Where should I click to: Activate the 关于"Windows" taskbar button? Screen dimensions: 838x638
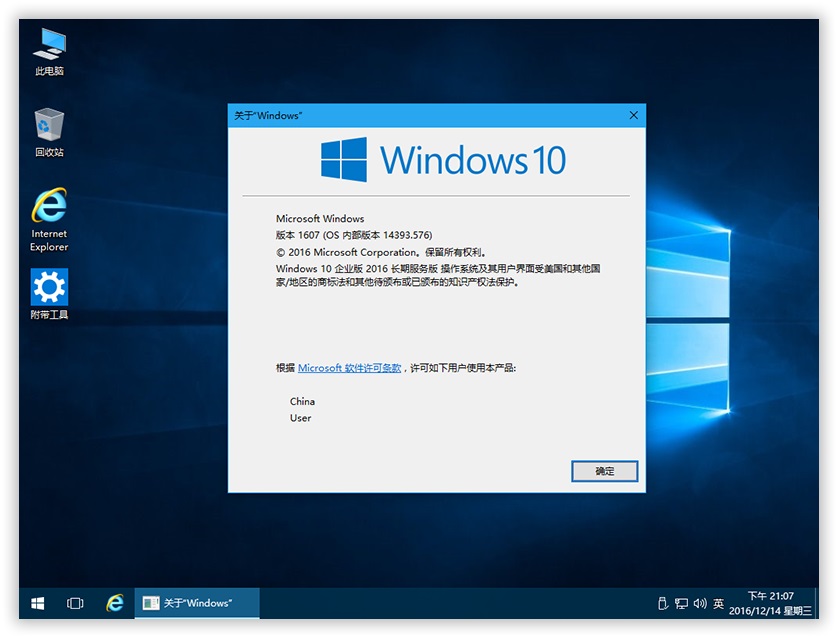pos(197,603)
